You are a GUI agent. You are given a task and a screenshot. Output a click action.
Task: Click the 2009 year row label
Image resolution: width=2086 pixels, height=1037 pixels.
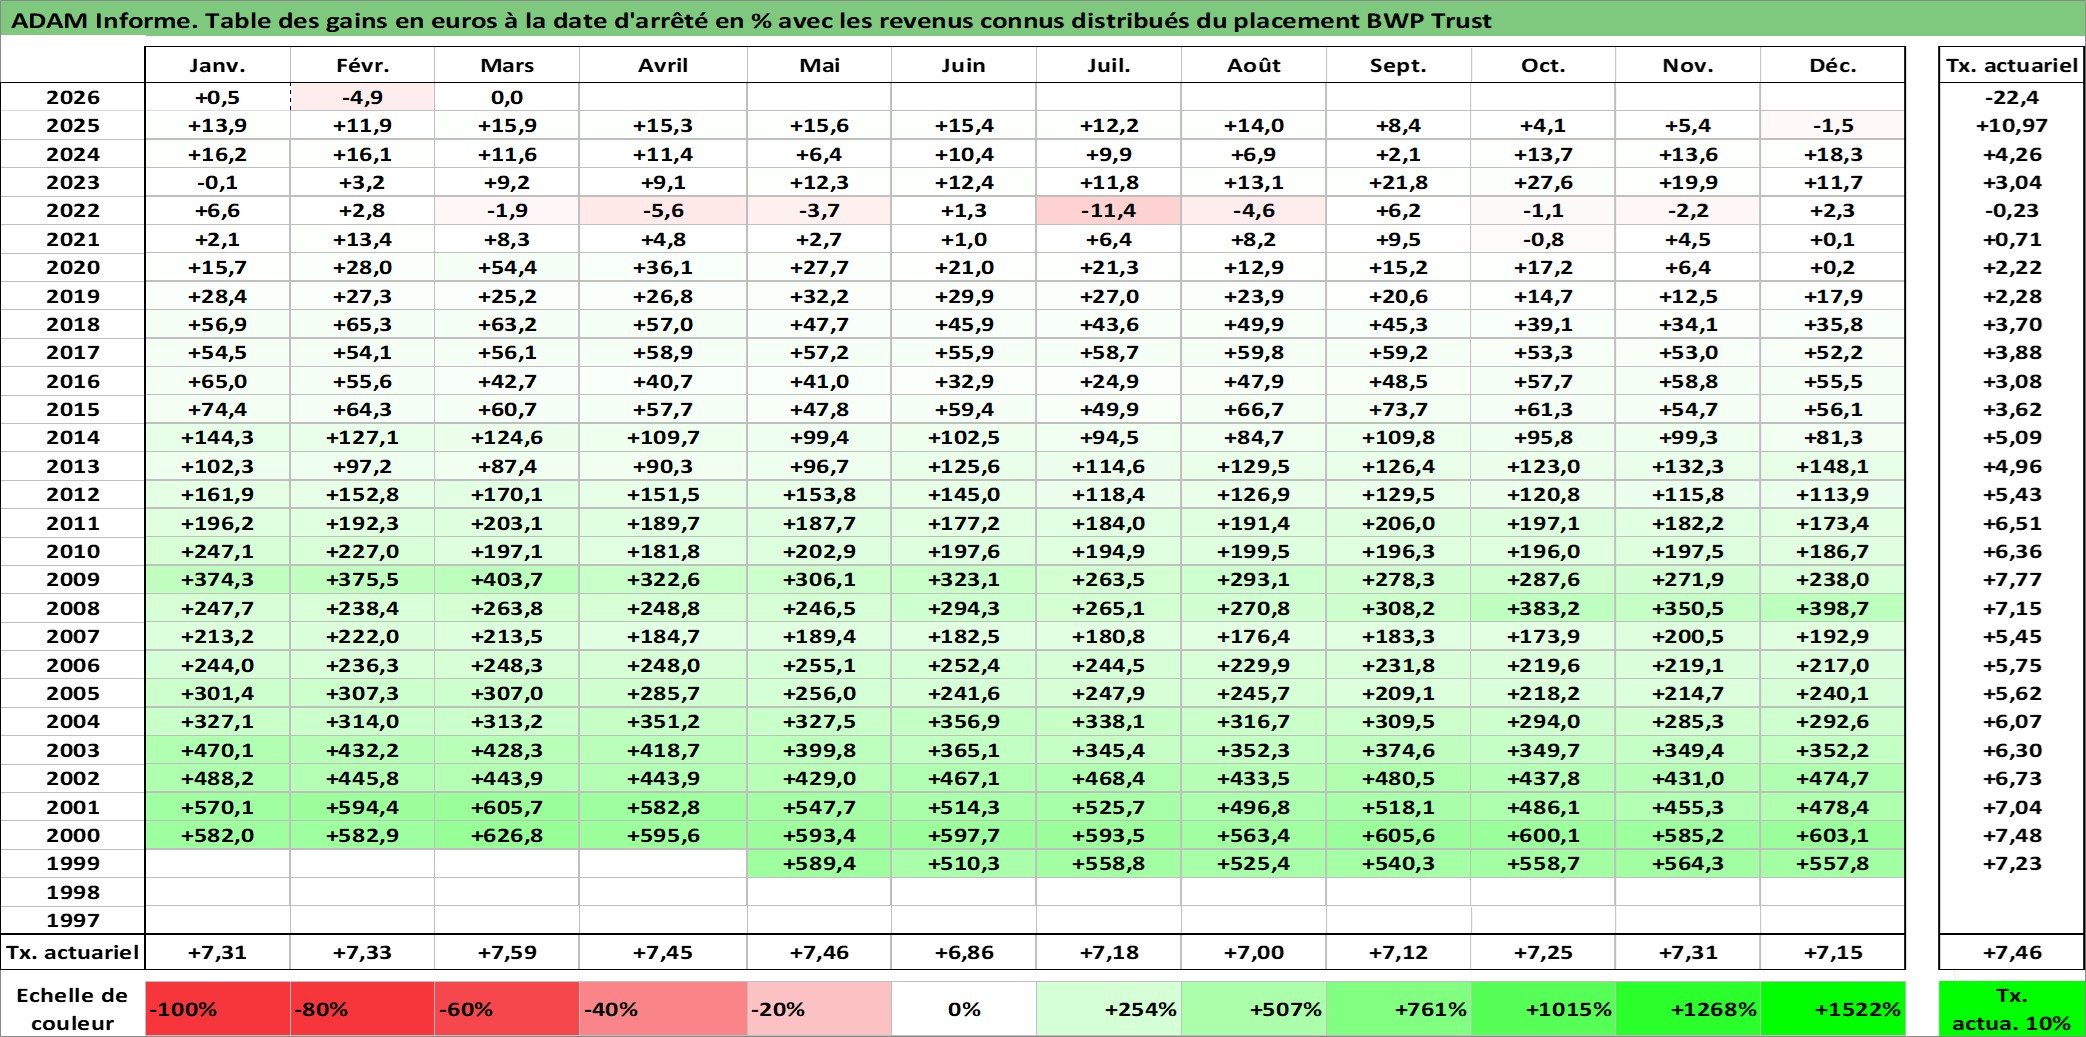pyautogui.click(x=73, y=579)
